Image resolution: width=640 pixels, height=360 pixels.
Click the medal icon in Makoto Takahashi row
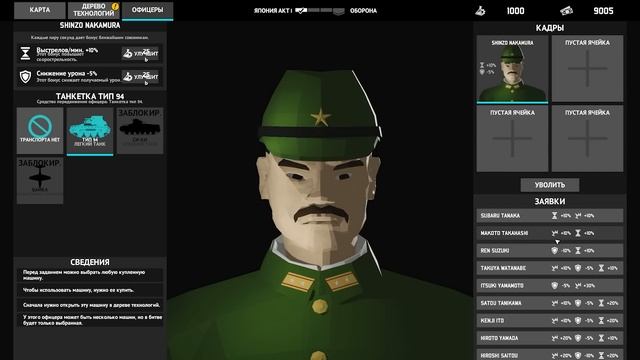point(555,233)
